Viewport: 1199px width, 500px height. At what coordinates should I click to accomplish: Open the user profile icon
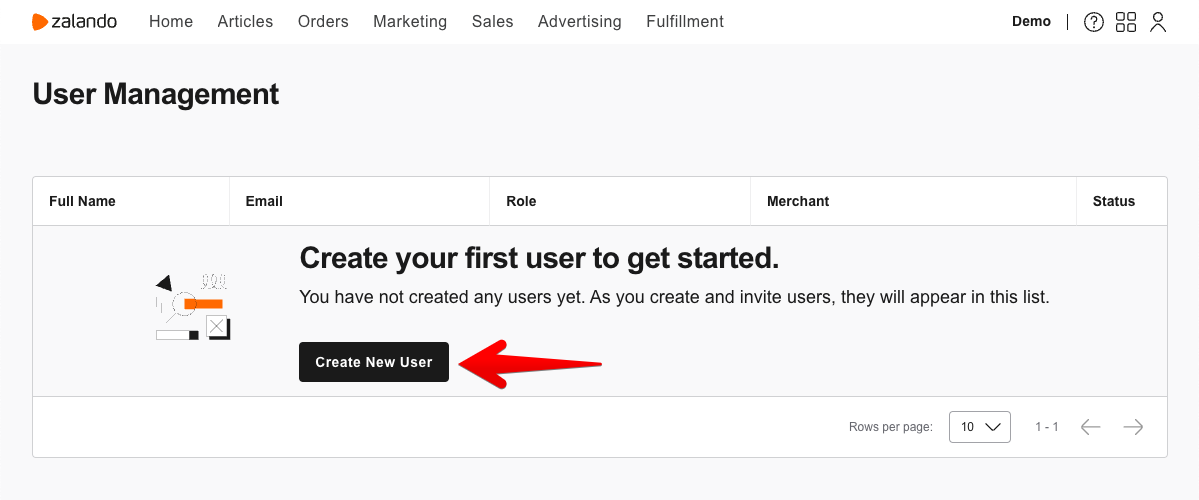(1158, 22)
